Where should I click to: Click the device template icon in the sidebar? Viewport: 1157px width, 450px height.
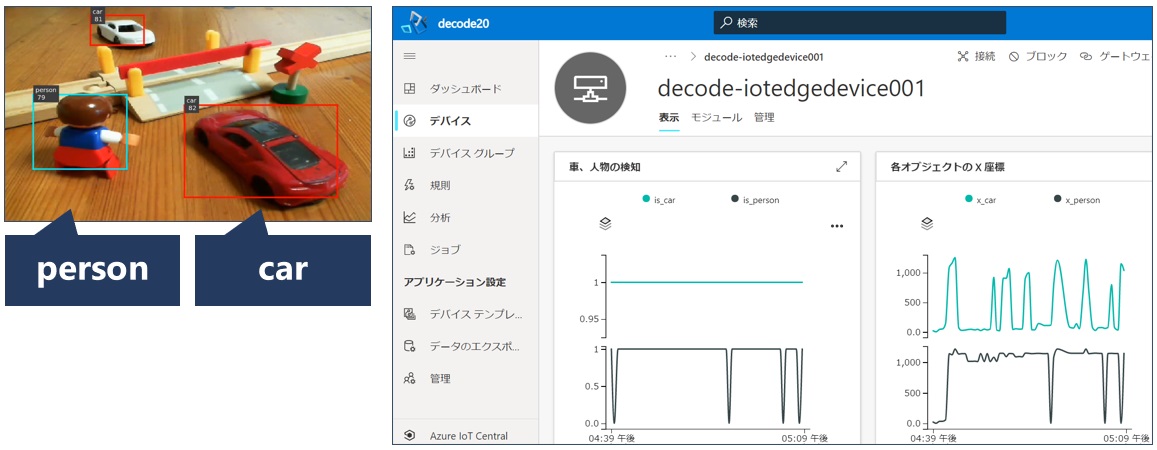[410, 314]
